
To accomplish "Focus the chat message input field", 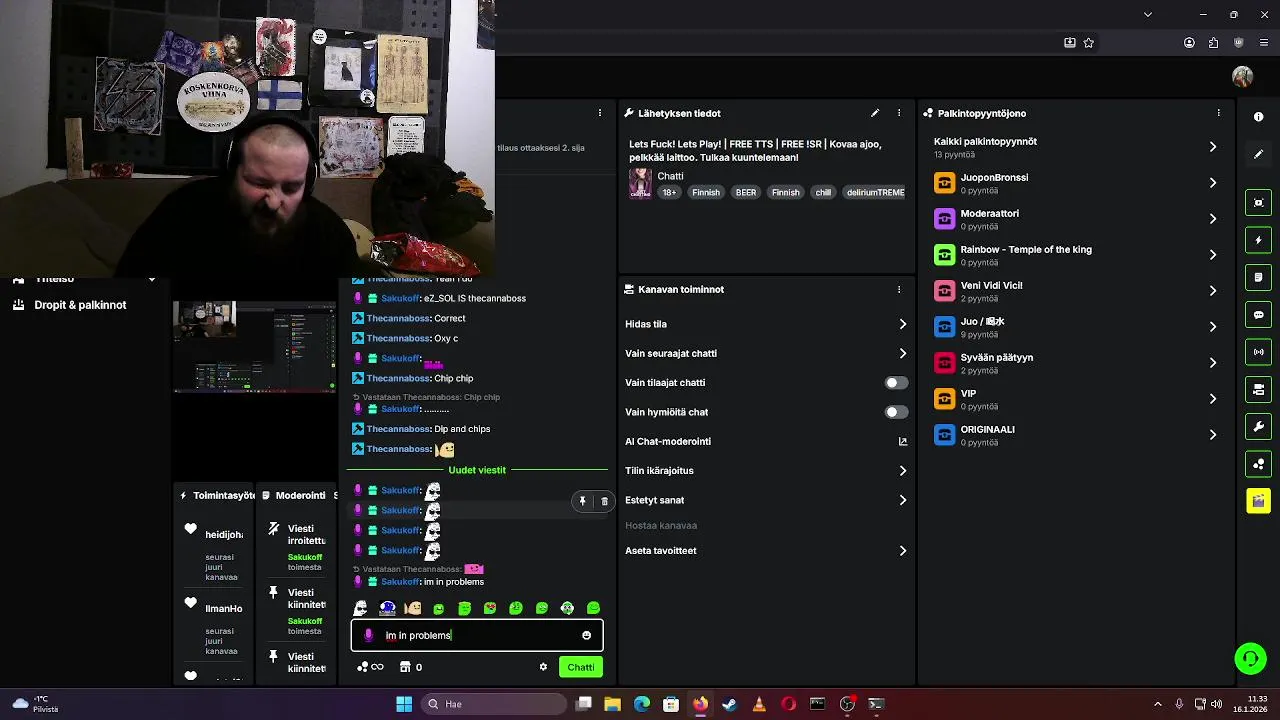I will (477, 635).
